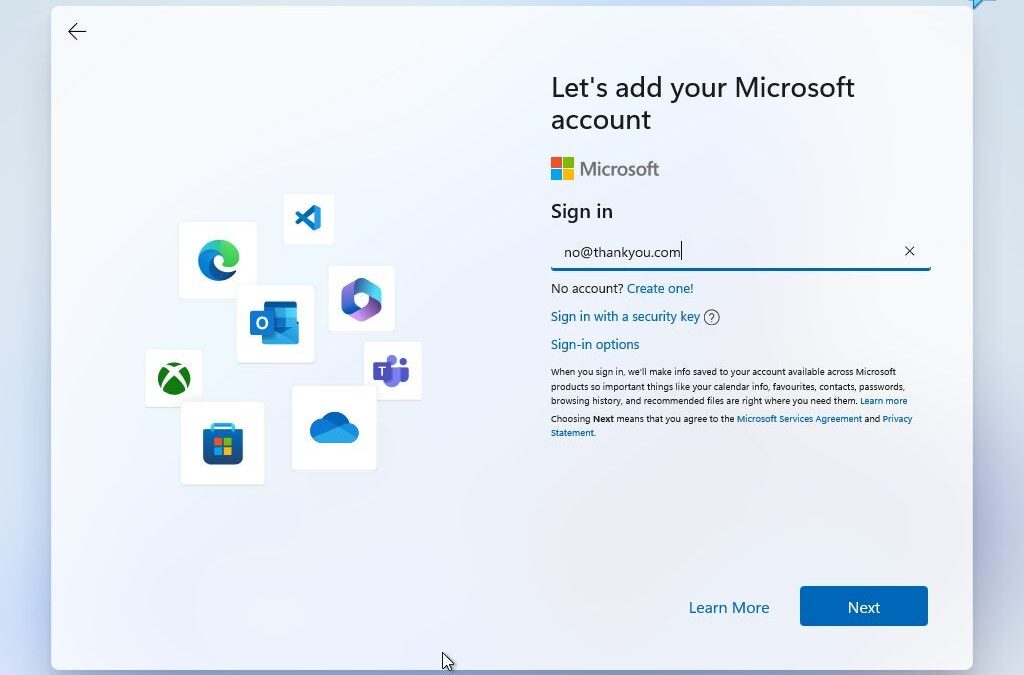Click the email sign-in input field
This screenshot has height=675, width=1024.
[x=741, y=252]
